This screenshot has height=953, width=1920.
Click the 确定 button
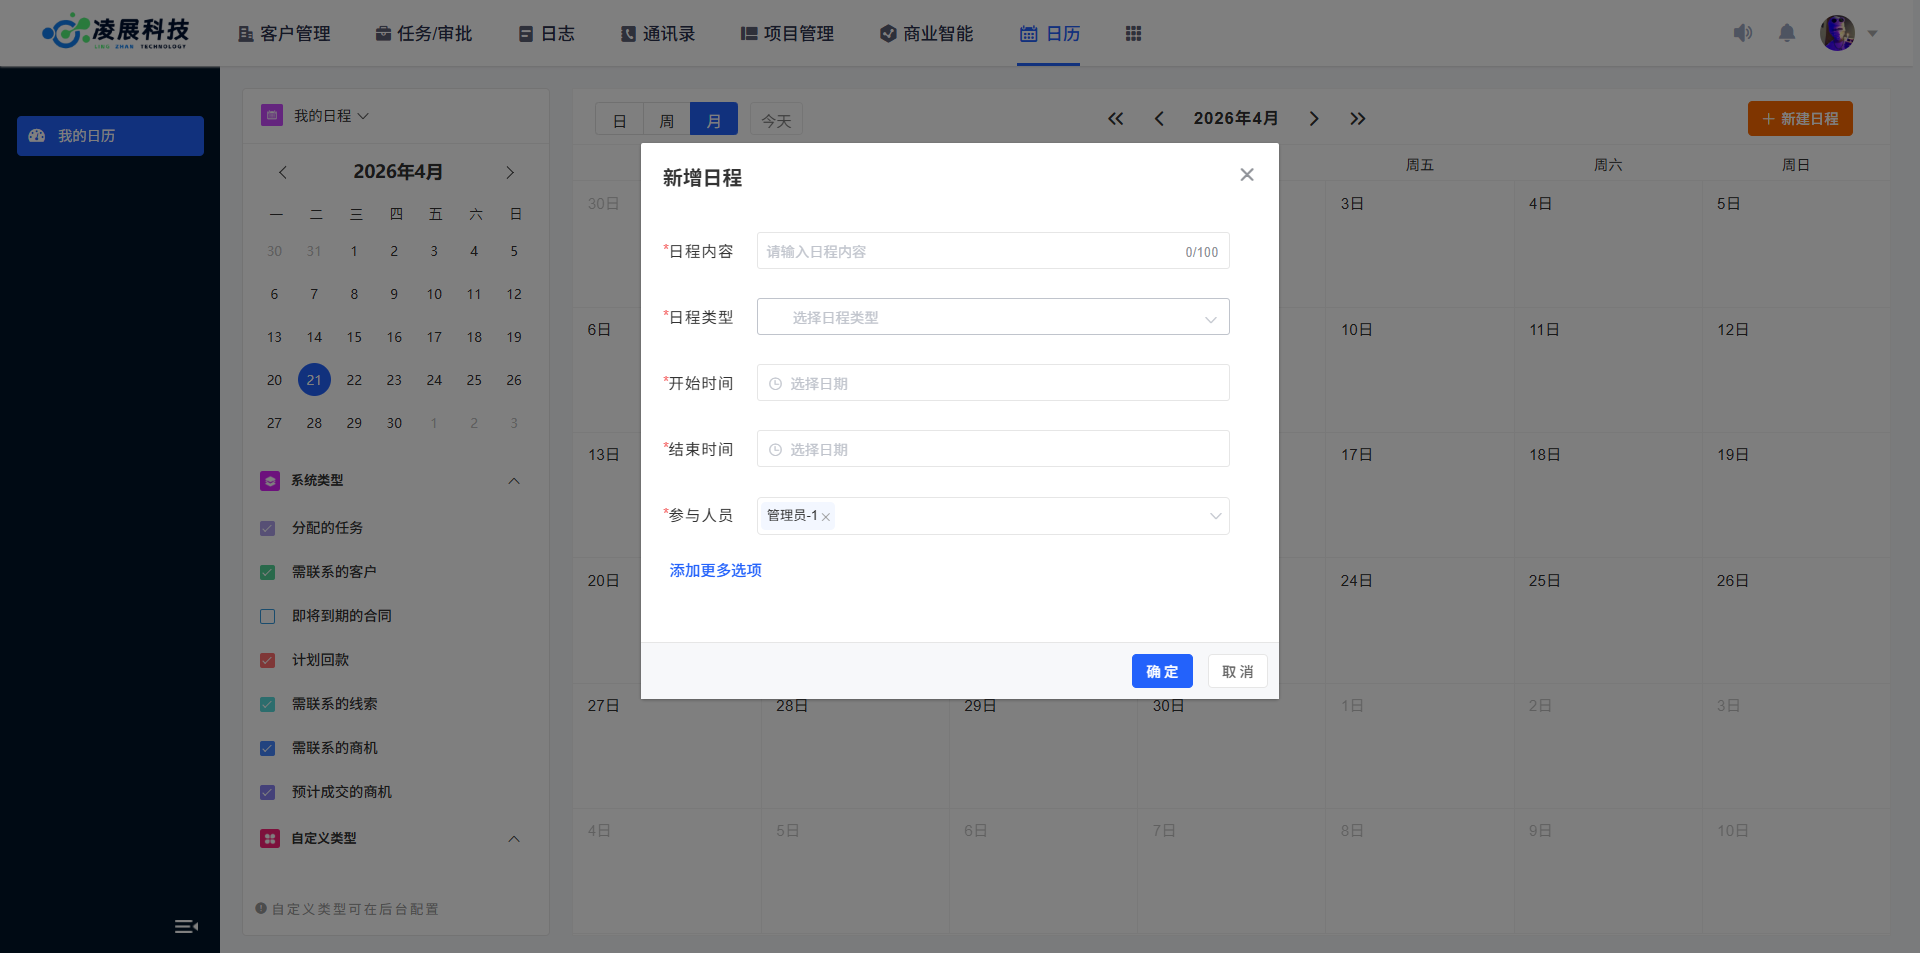pos(1161,671)
